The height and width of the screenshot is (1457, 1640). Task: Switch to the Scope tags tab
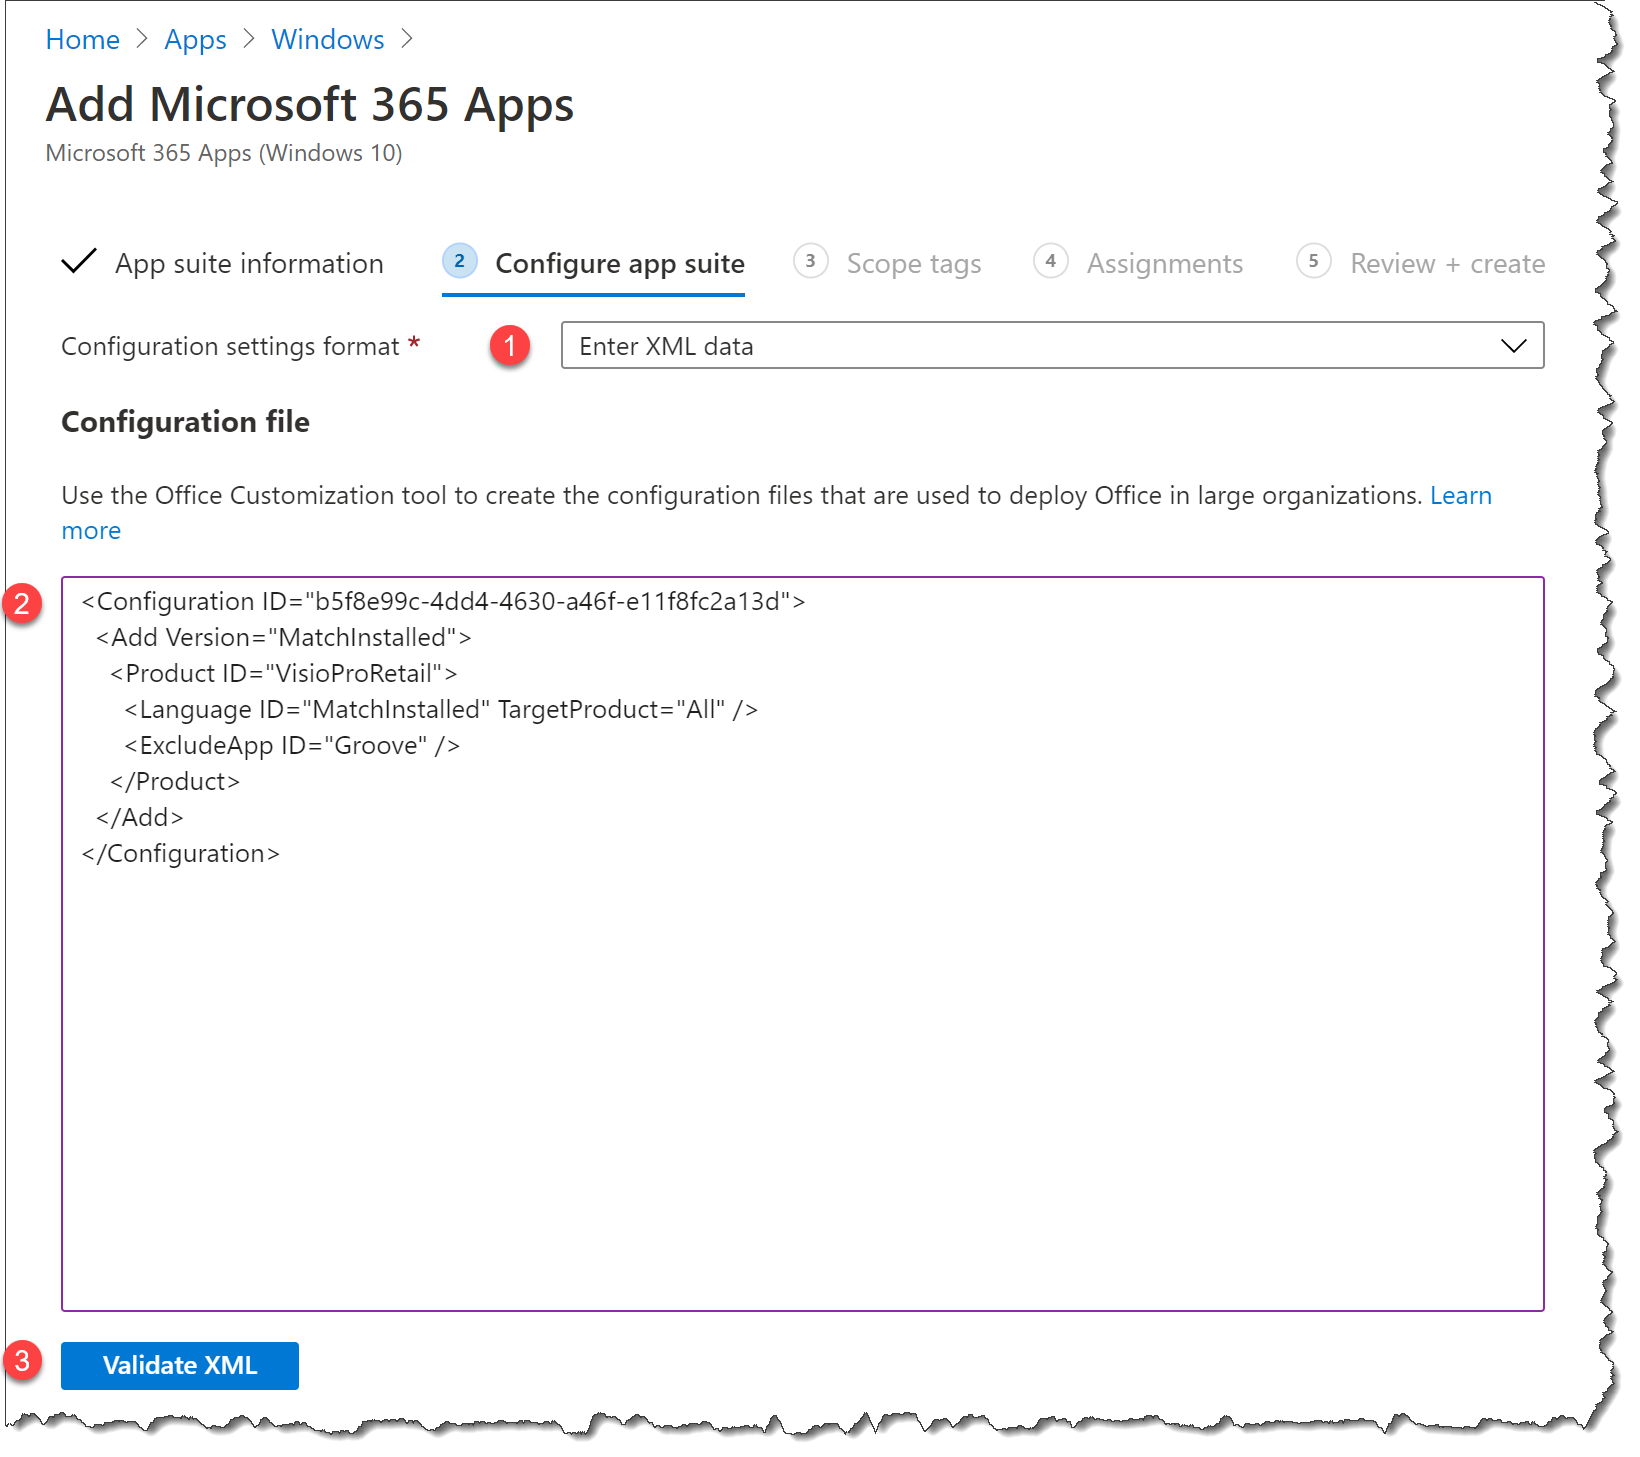pos(913,264)
